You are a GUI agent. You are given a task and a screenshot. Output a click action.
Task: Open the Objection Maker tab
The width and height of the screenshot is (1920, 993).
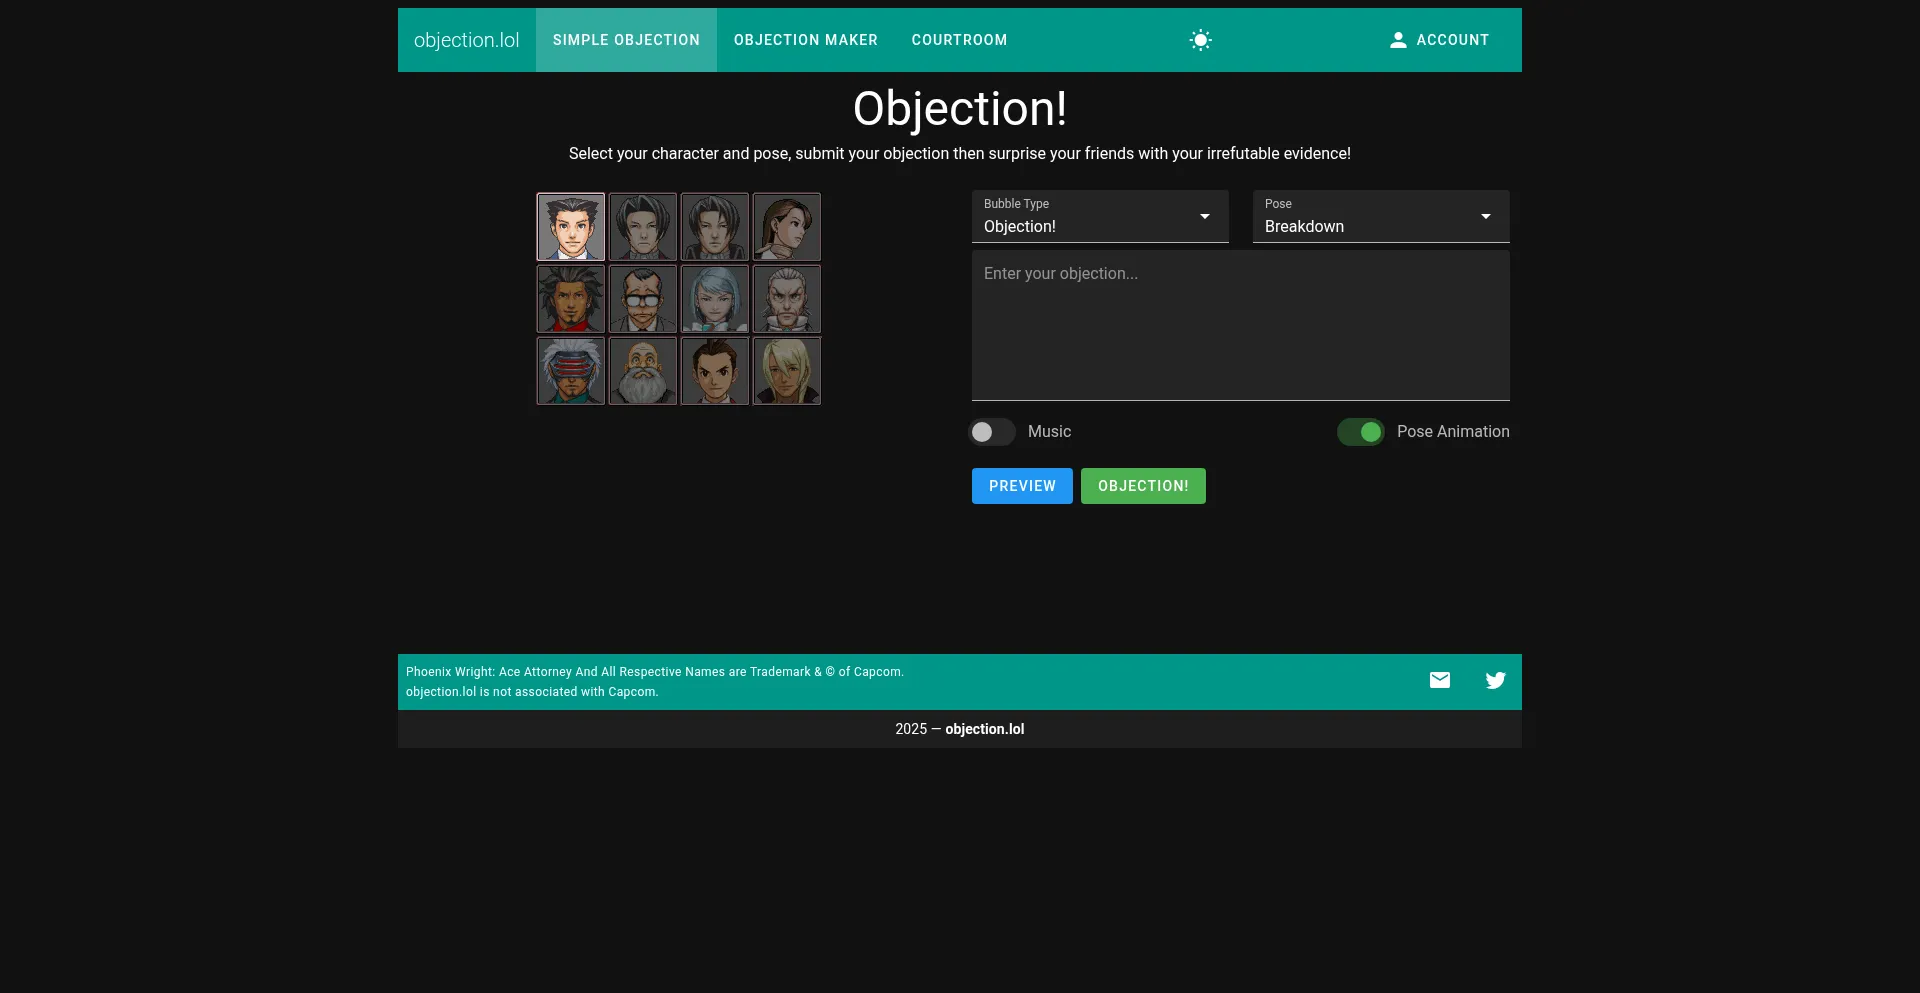pos(806,40)
